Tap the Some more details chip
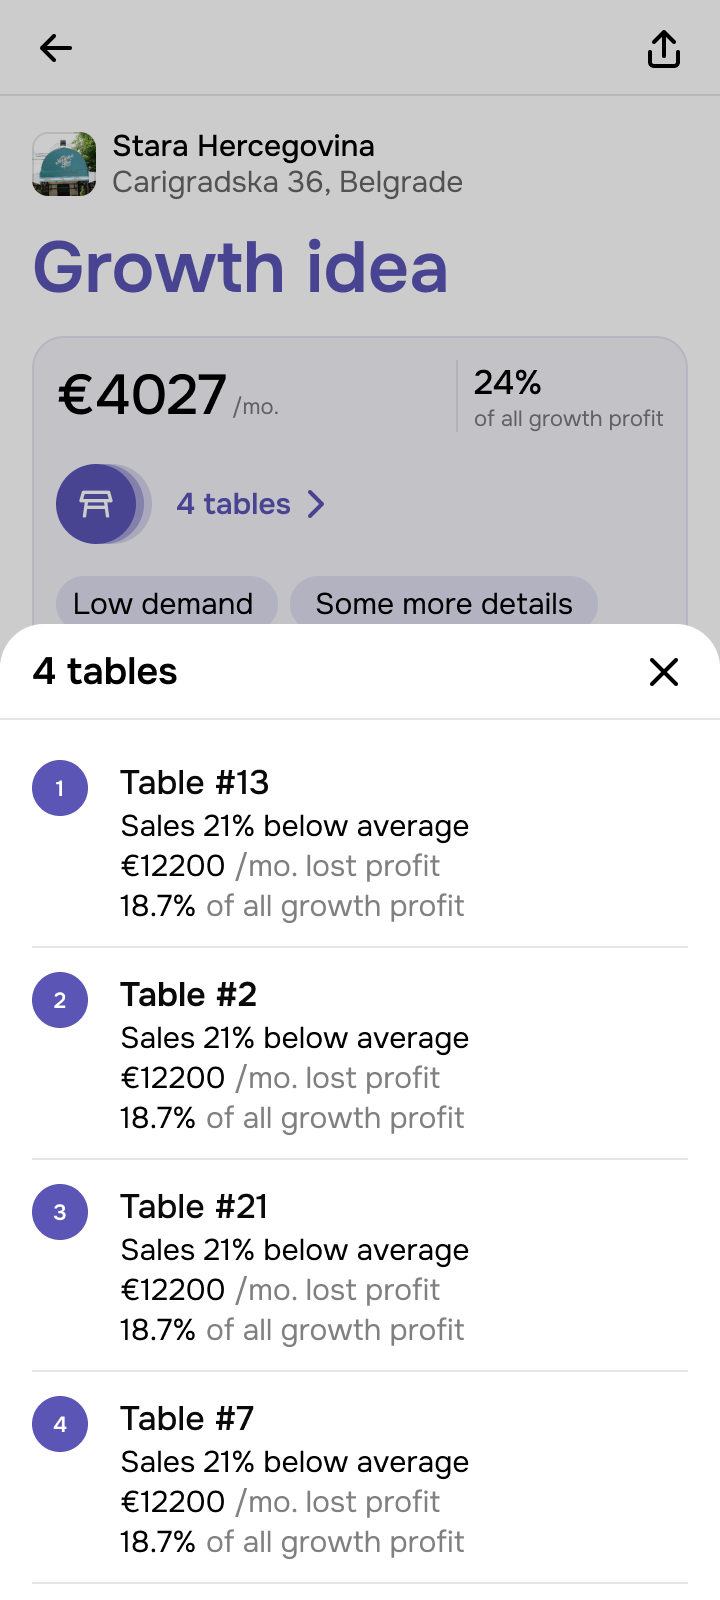This screenshot has height=1600, width=720. [x=444, y=603]
